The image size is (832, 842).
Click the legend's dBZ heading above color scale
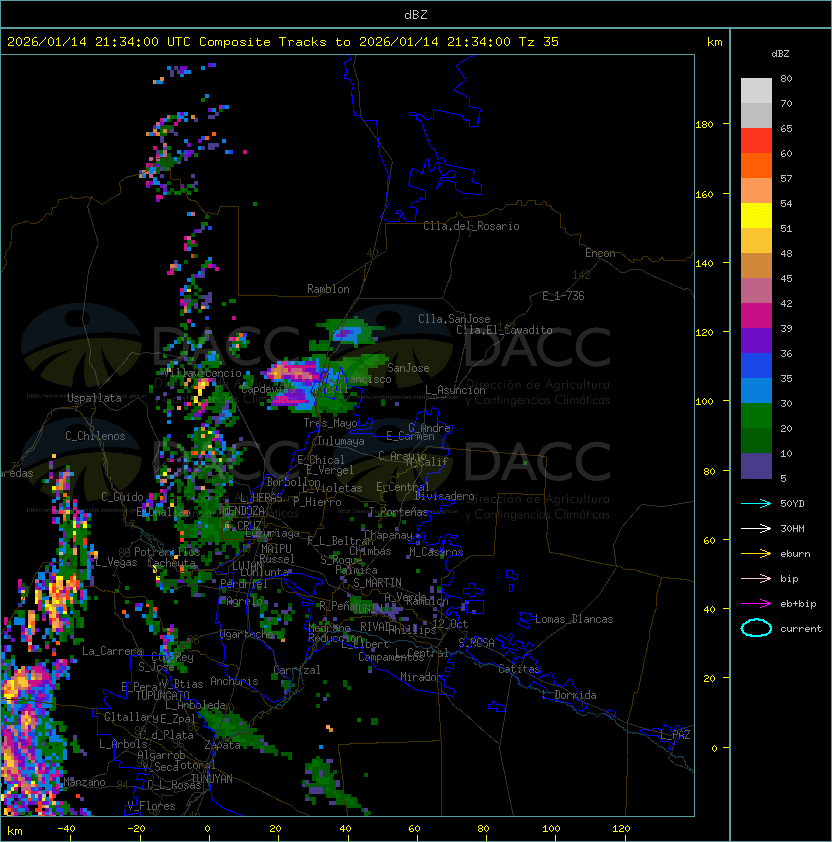780,54
